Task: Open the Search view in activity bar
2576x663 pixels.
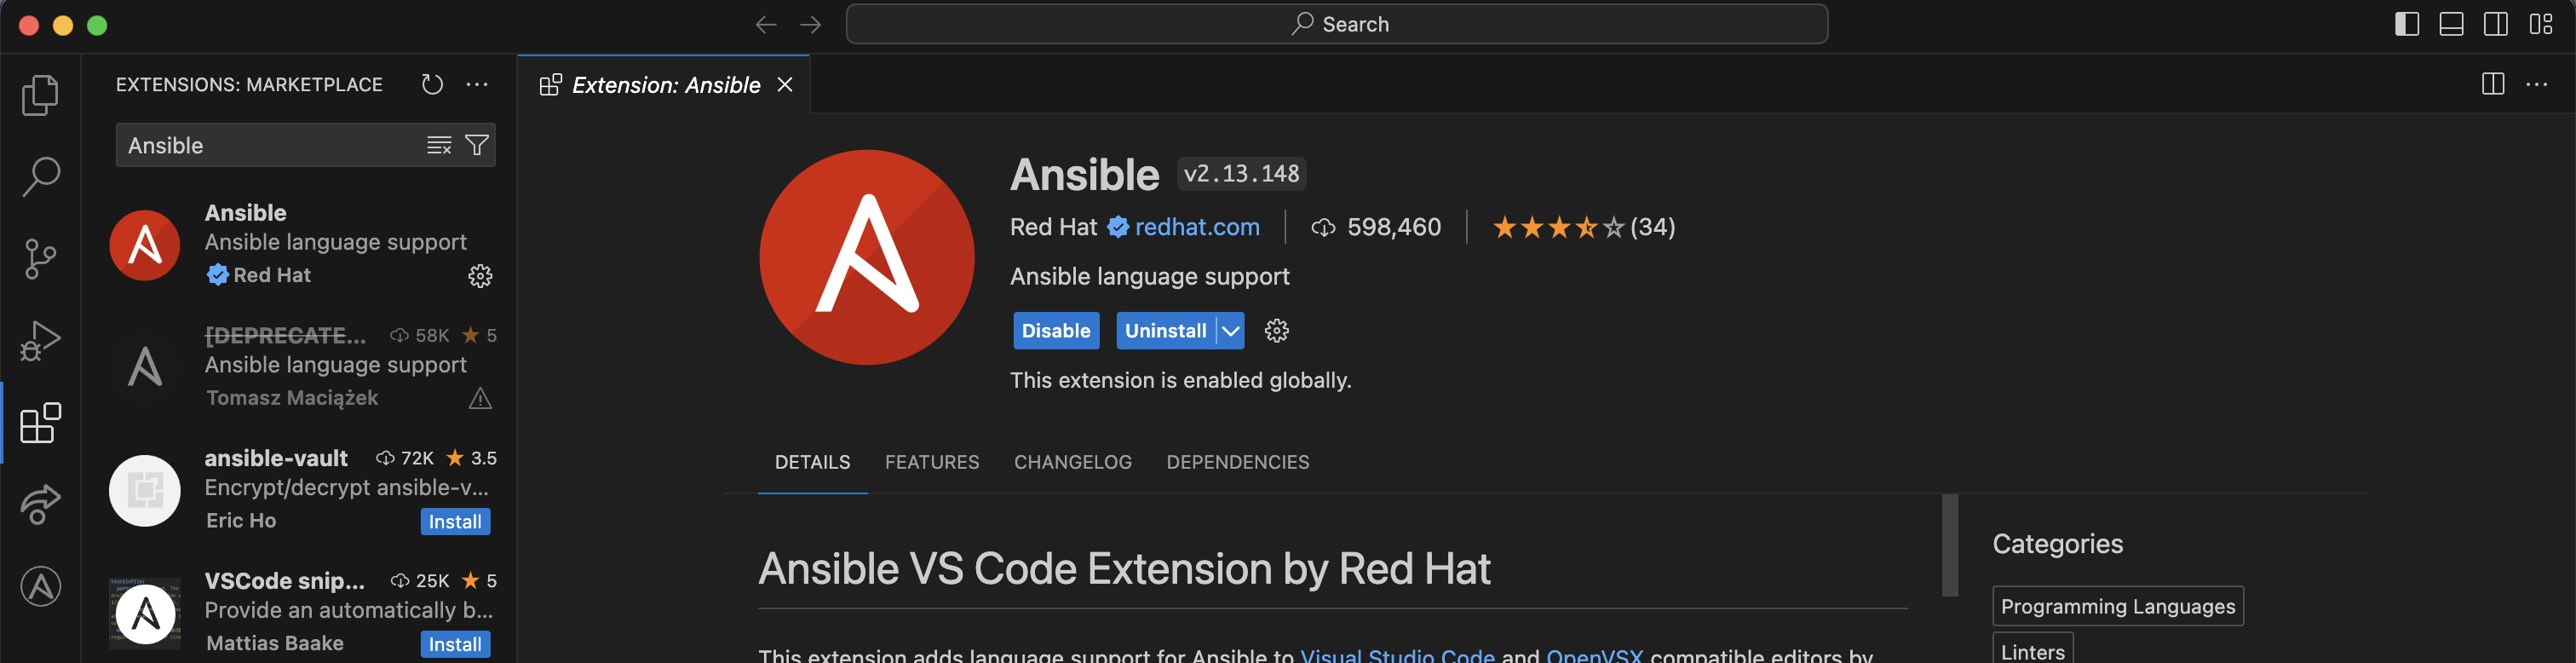Action: [40, 177]
